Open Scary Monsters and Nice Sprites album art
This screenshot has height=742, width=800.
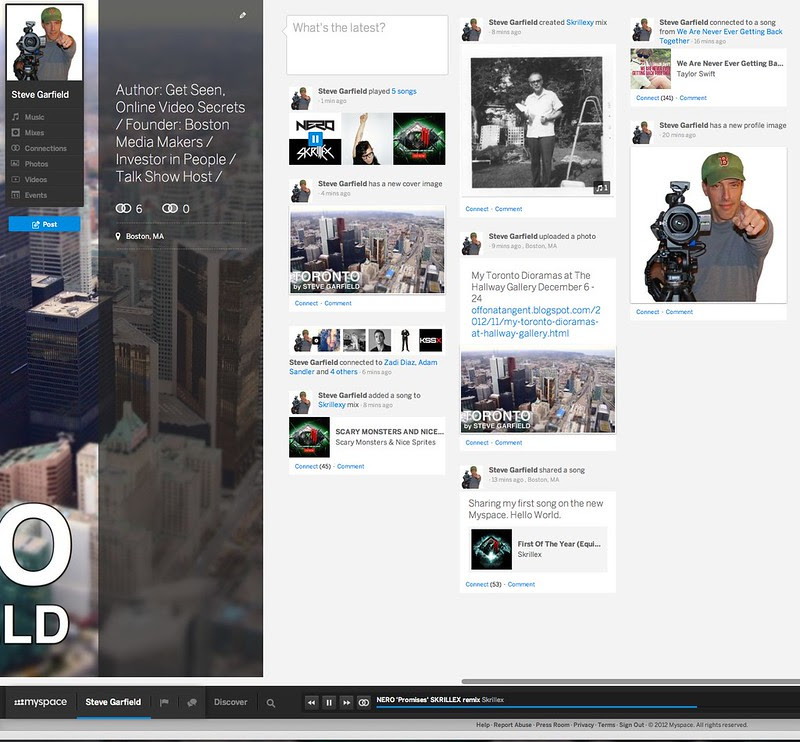click(309, 437)
